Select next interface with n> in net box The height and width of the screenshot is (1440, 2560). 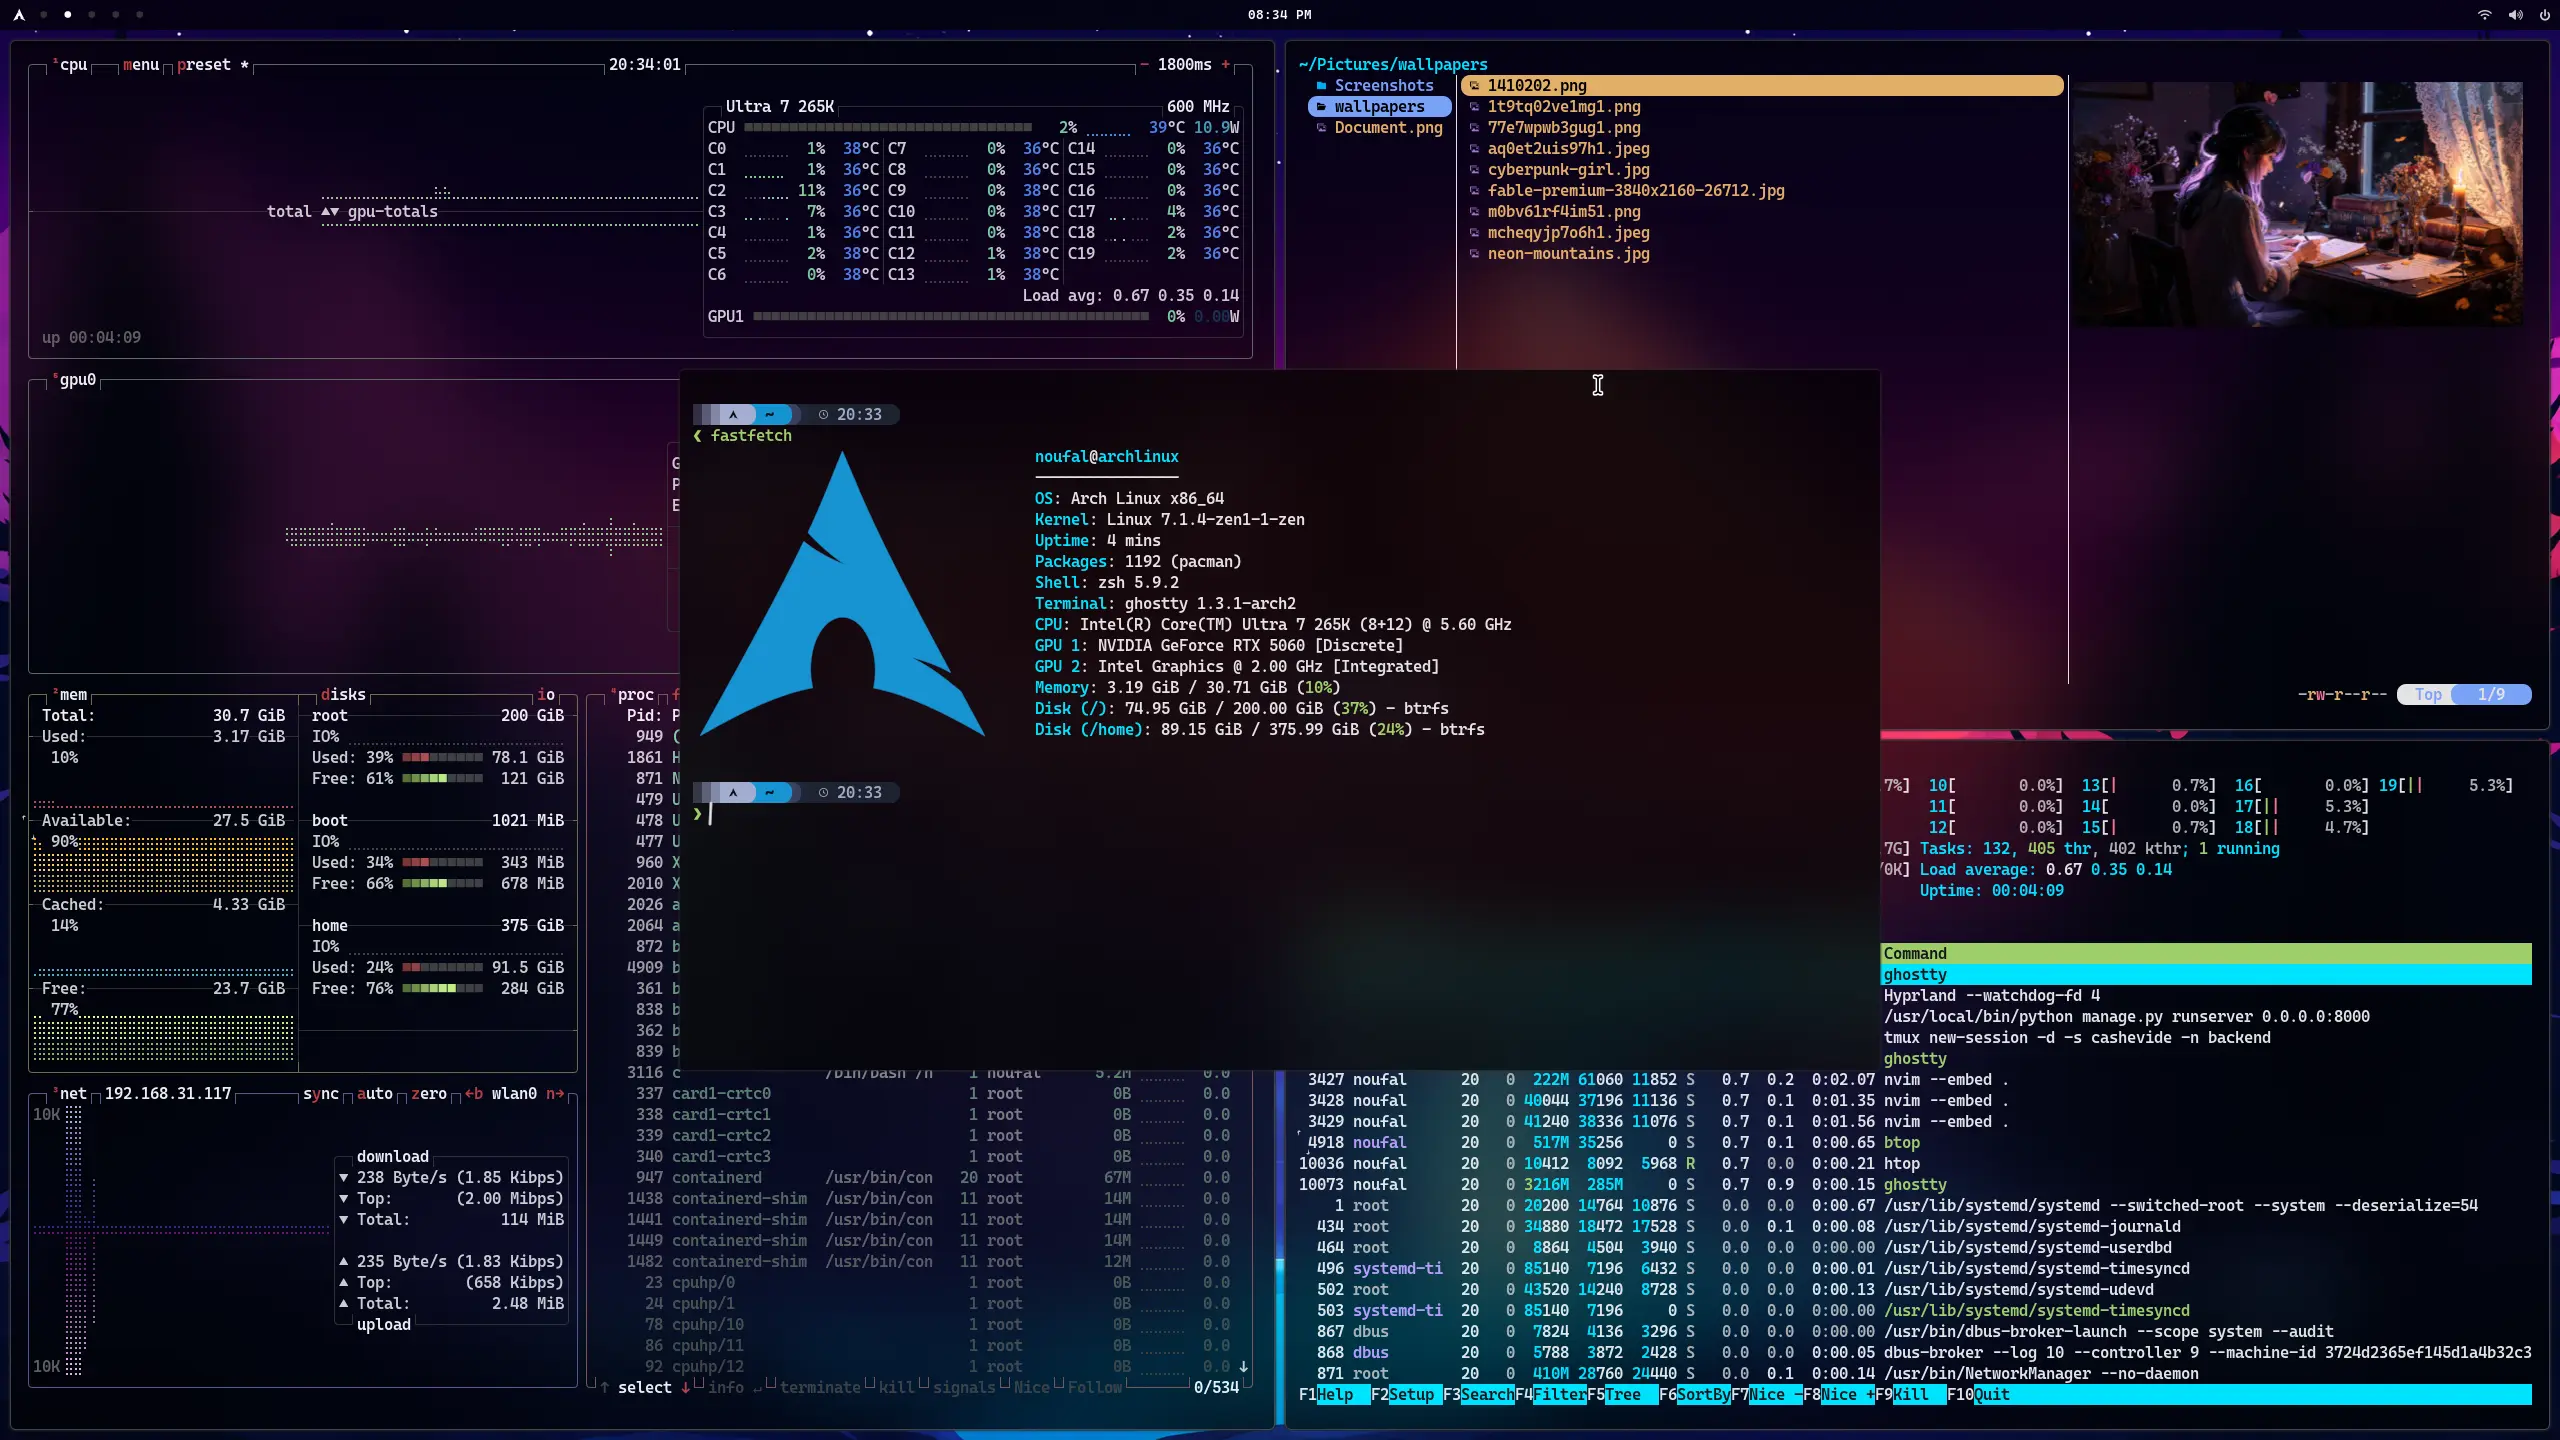[555, 1094]
